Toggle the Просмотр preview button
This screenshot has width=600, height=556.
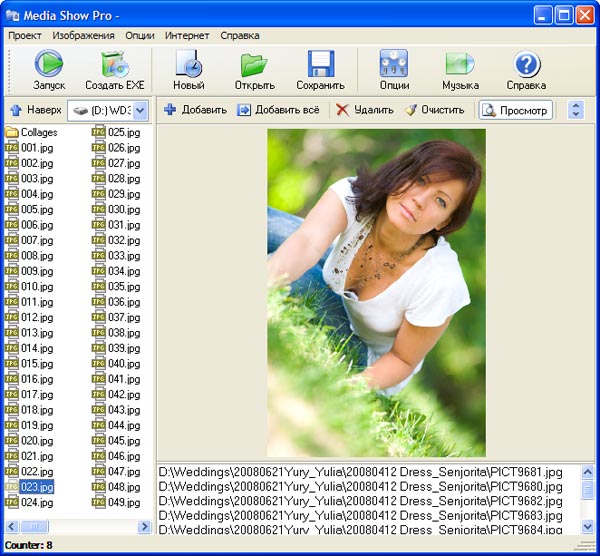[x=515, y=110]
